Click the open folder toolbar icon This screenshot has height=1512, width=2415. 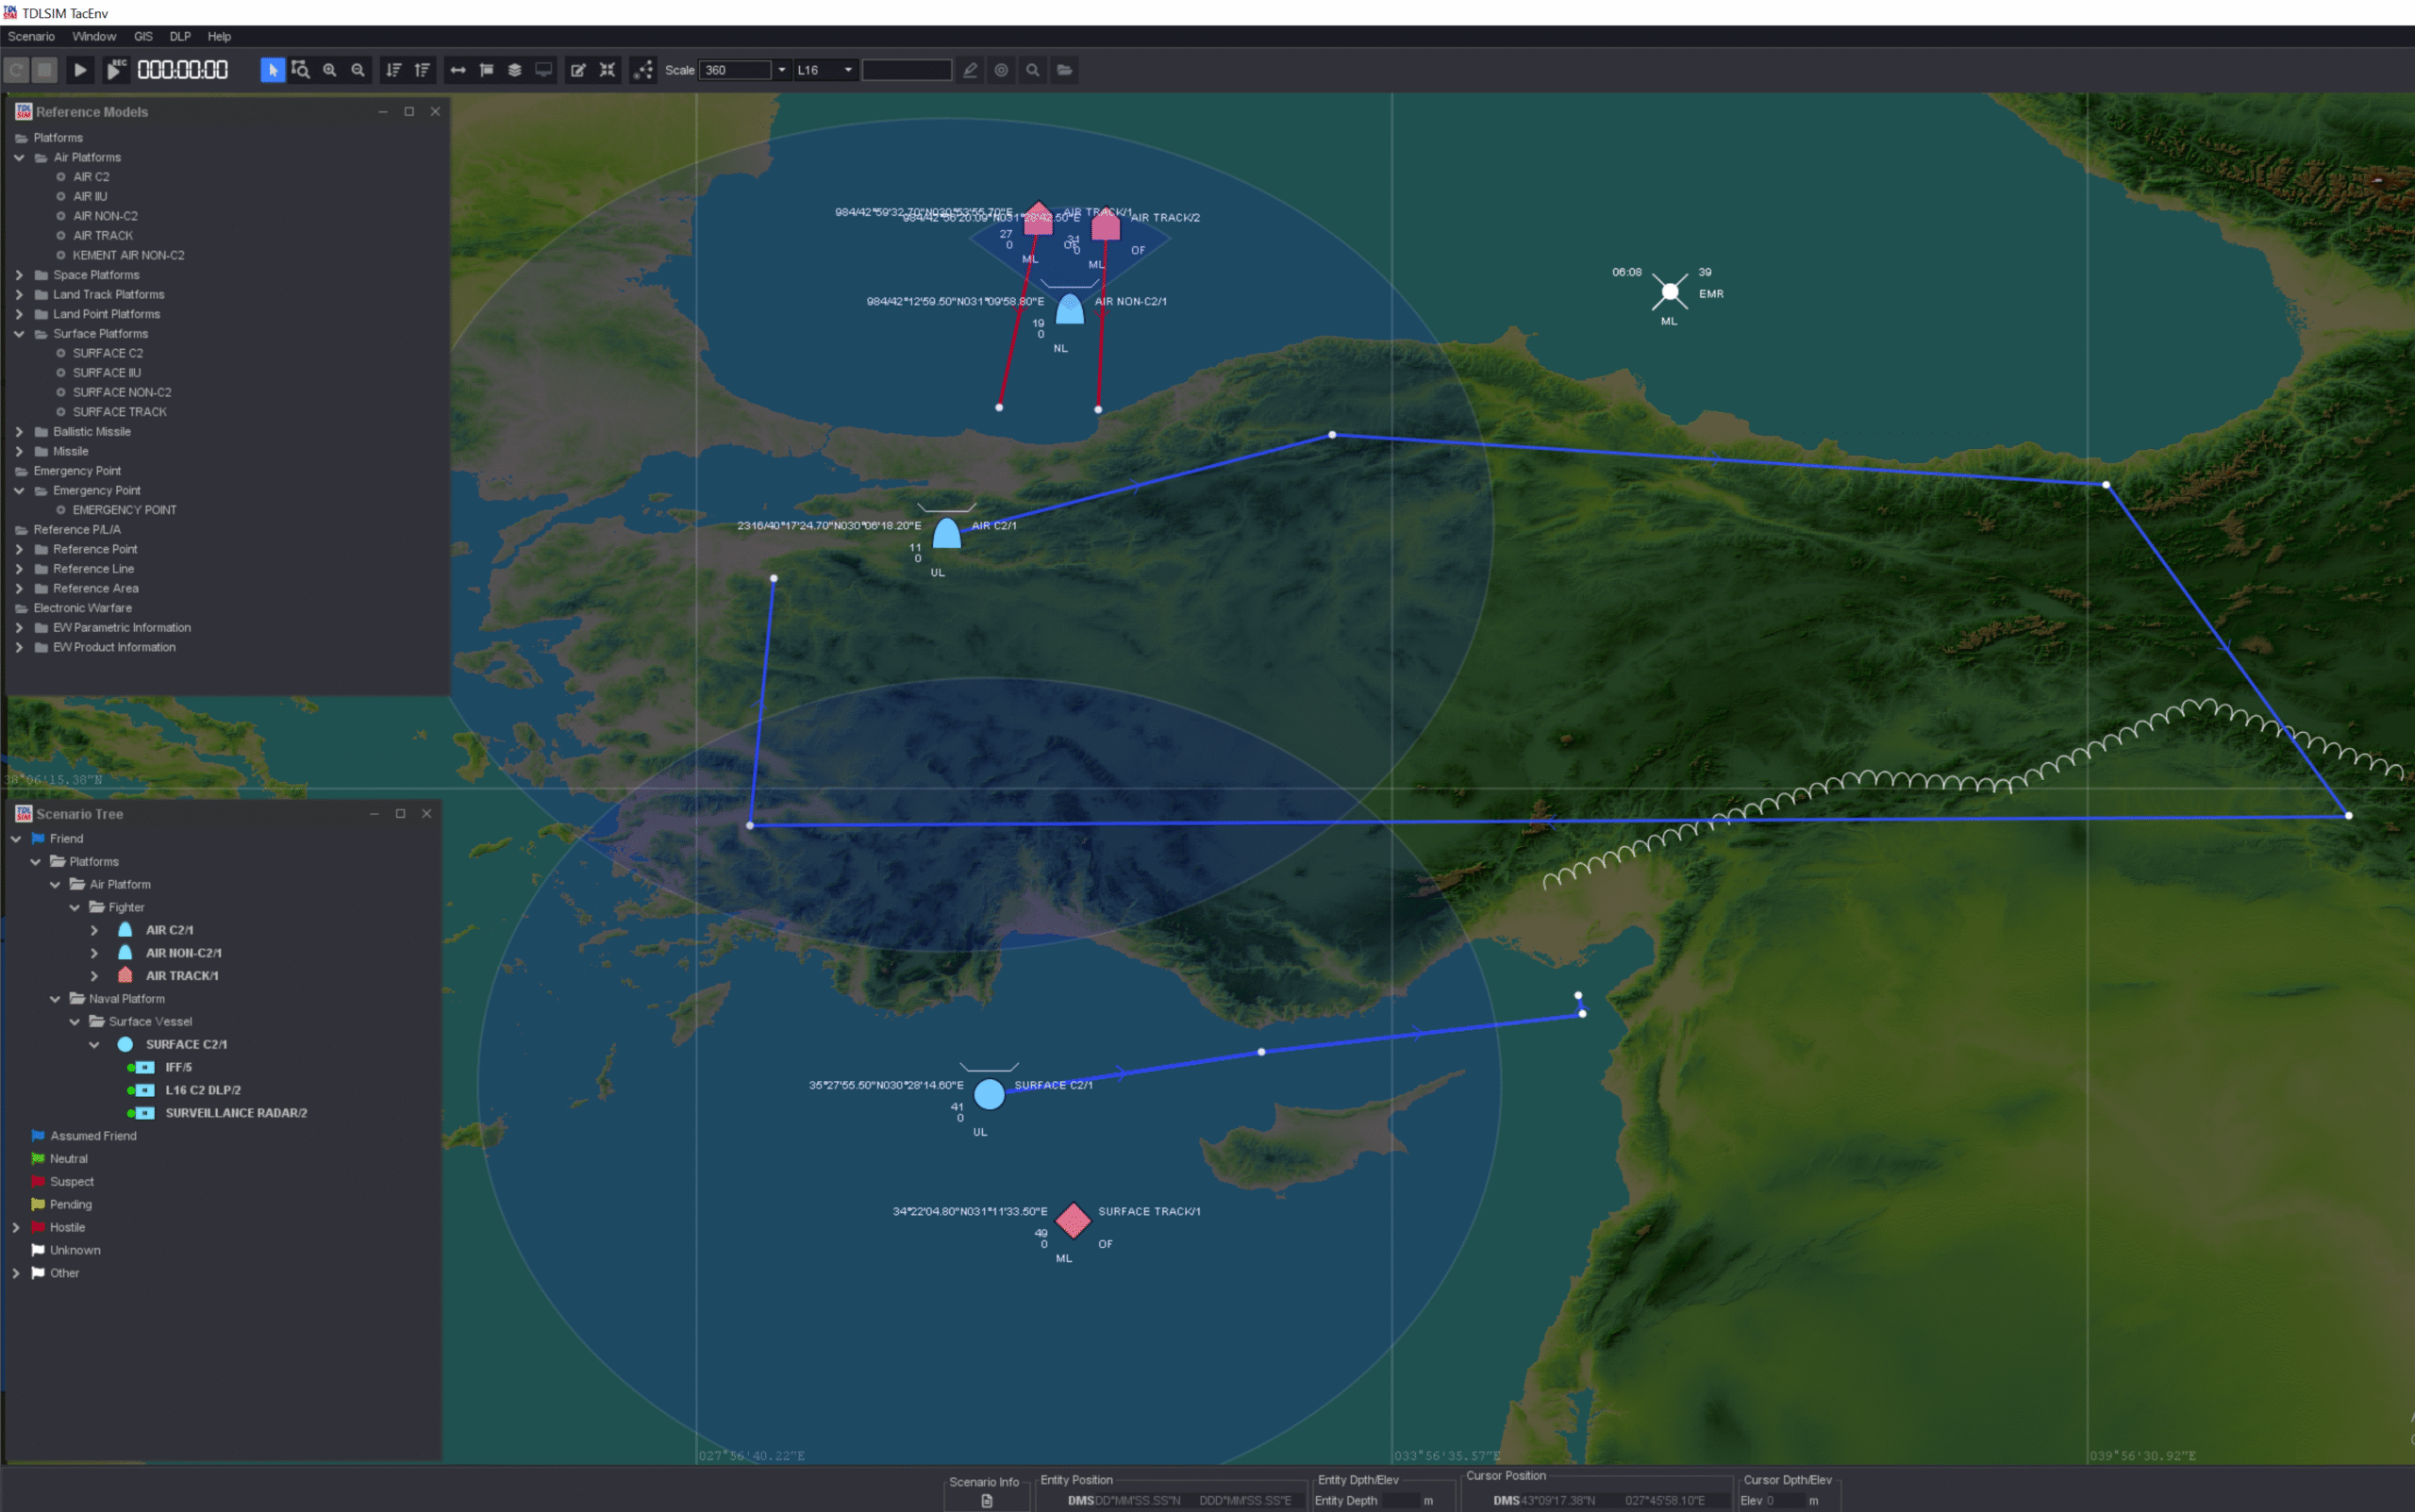[x=1064, y=70]
